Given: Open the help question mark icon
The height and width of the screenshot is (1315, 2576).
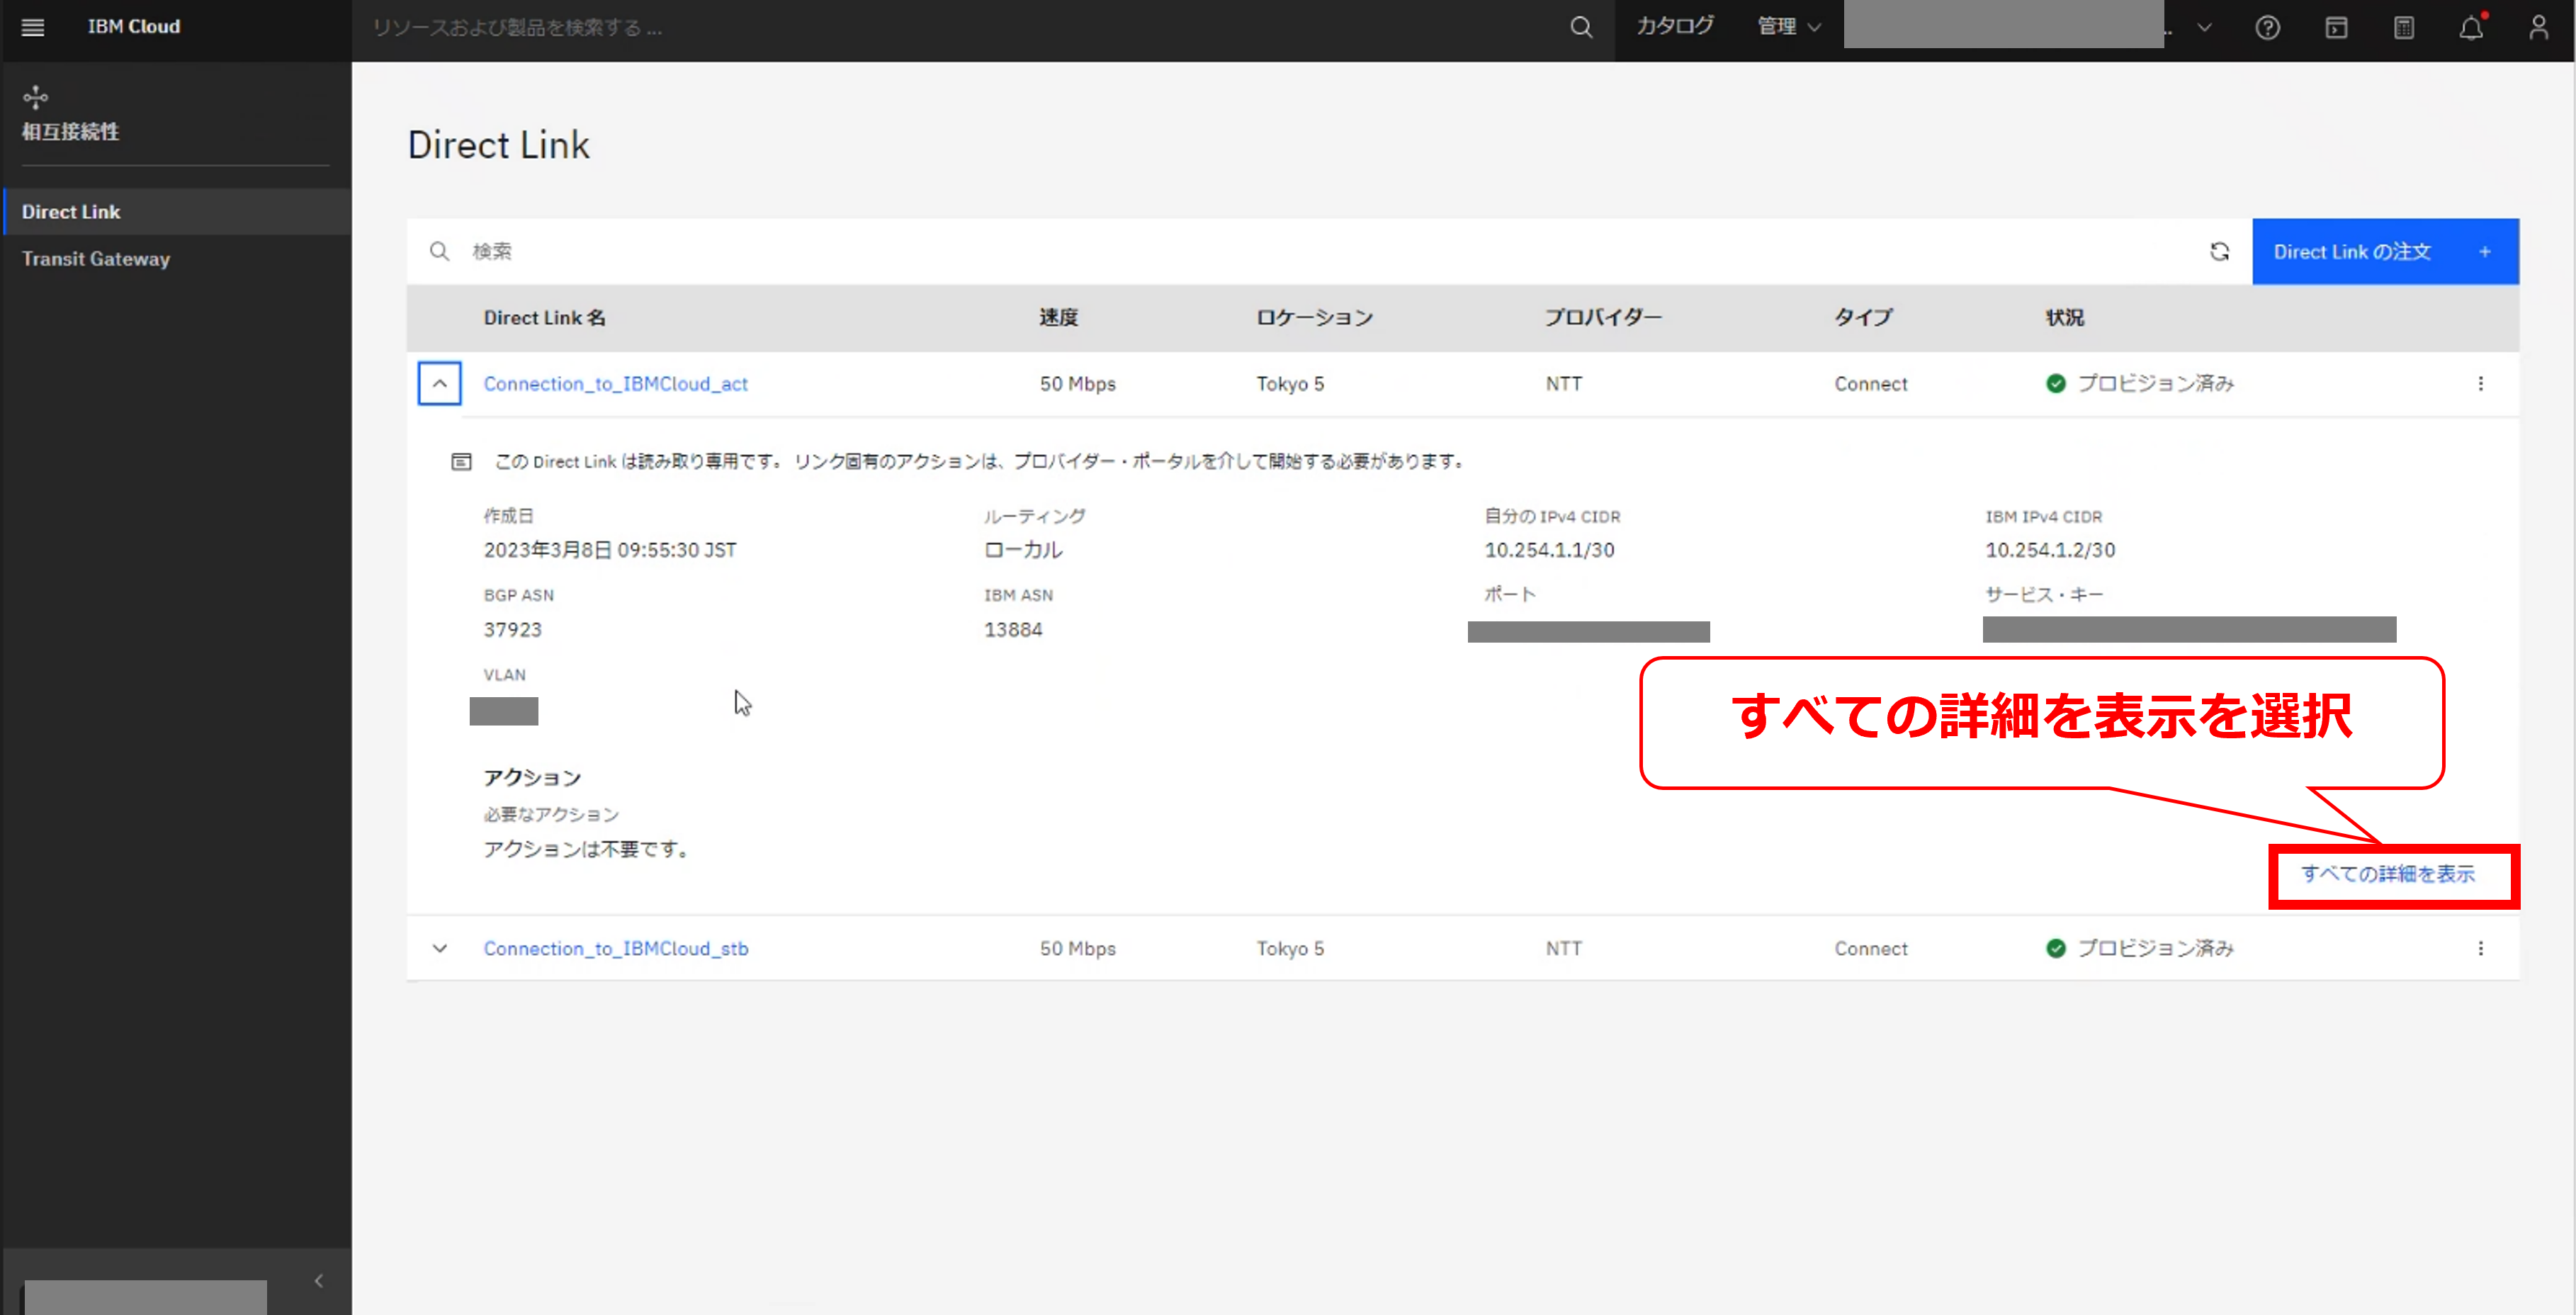Looking at the screenshot, I should pyautogui.click(x=2267, y=27).
